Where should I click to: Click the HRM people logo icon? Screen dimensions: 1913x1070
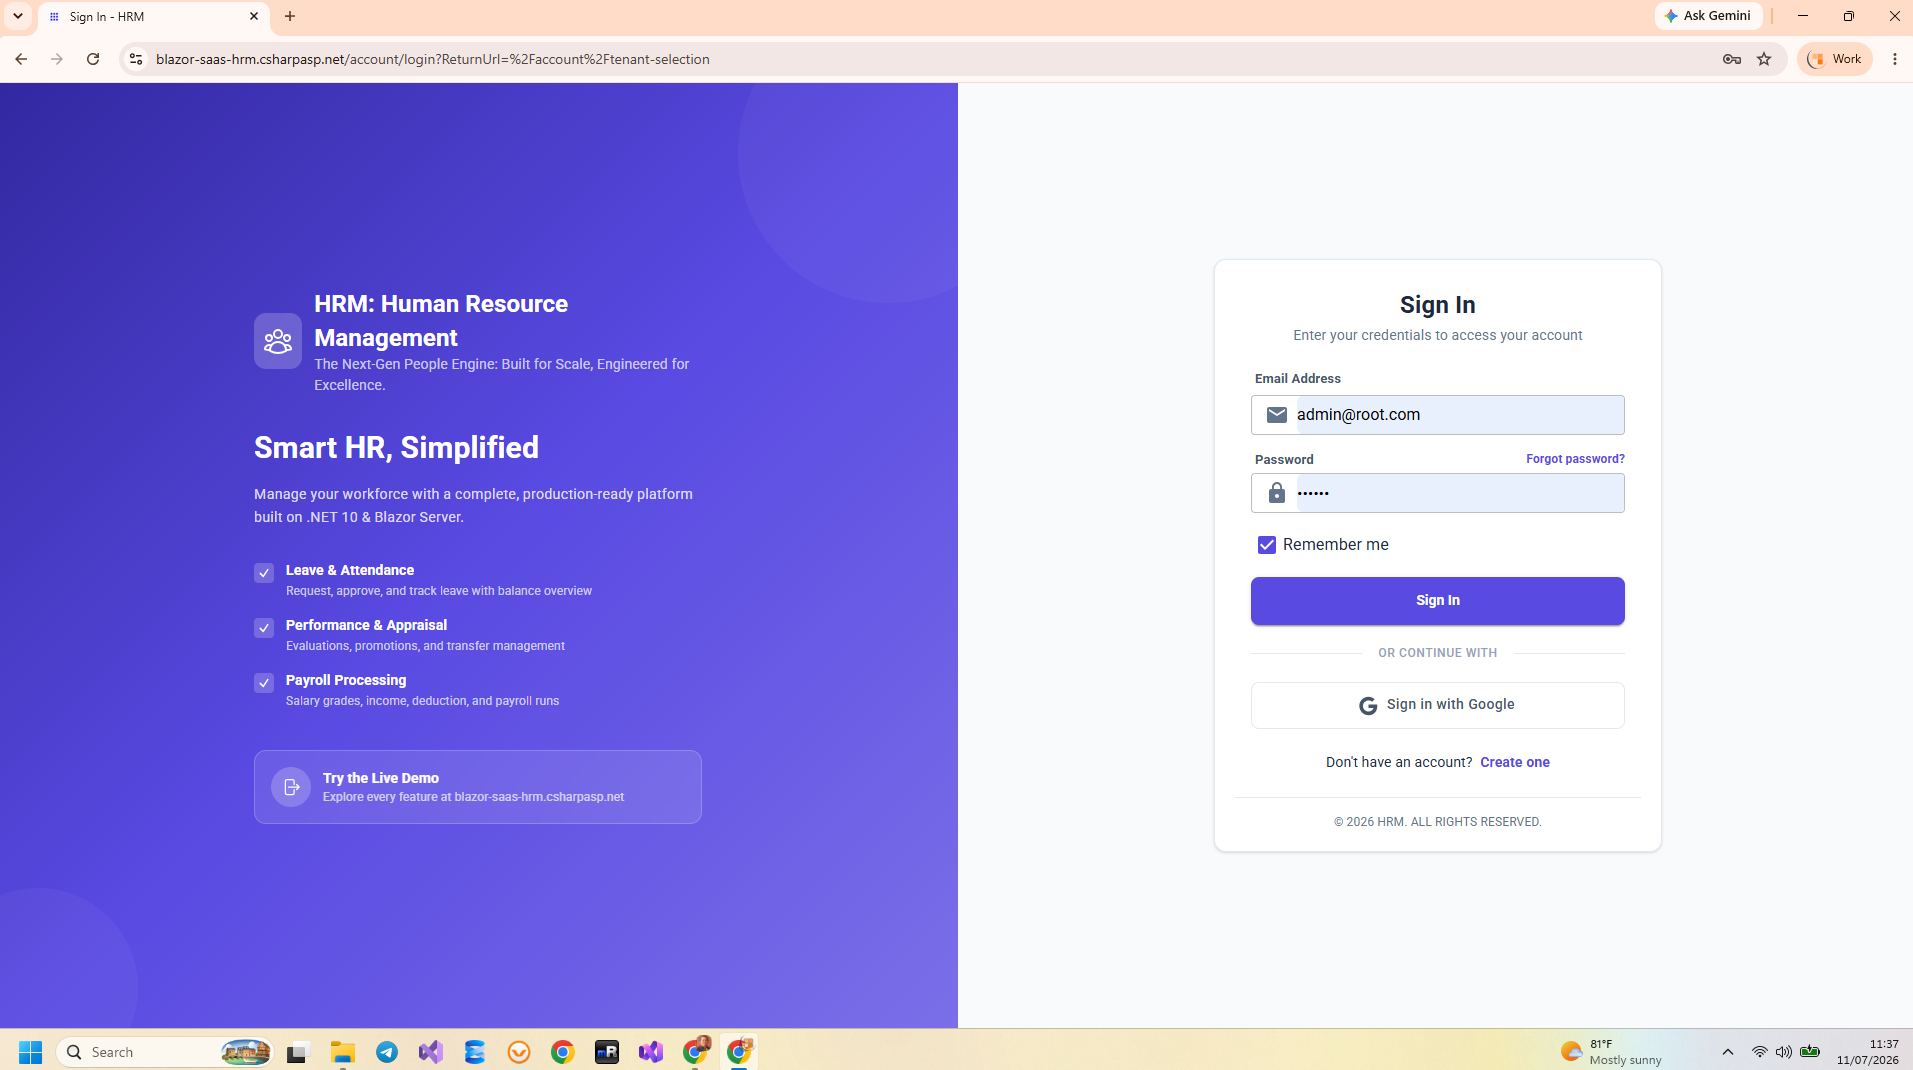[x=278, y=341]
